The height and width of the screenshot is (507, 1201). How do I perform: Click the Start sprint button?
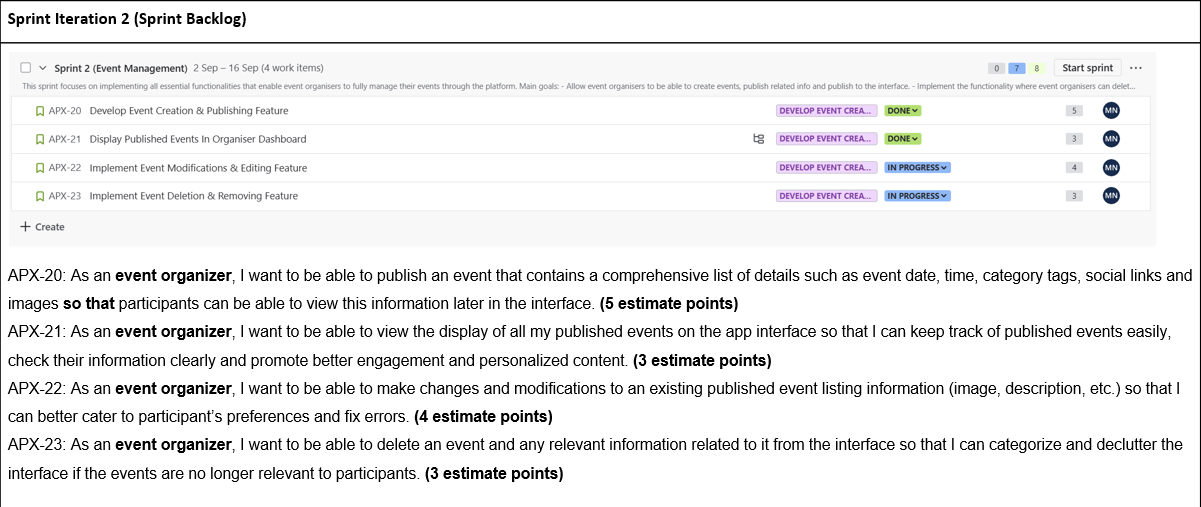pyautogui.click(x=1087, y=68)
